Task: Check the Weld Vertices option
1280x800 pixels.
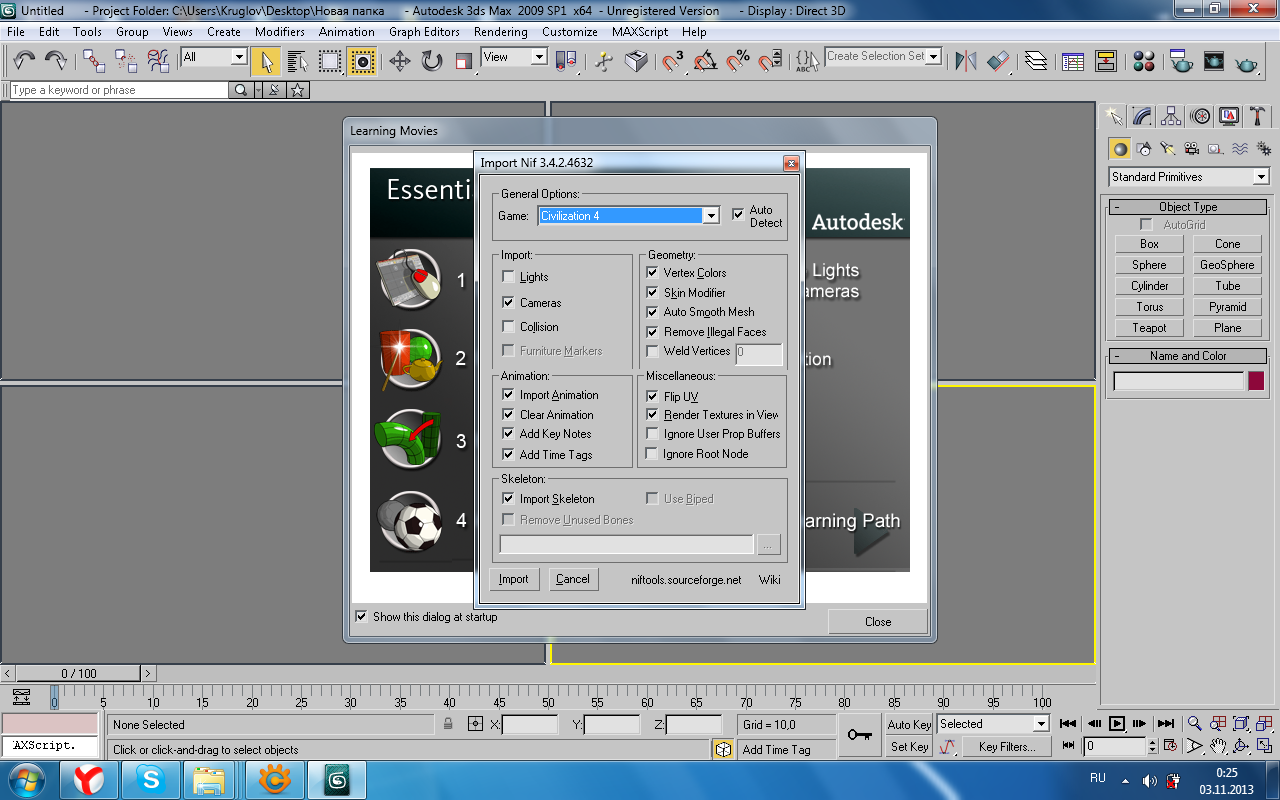Action: click(653, 351)
